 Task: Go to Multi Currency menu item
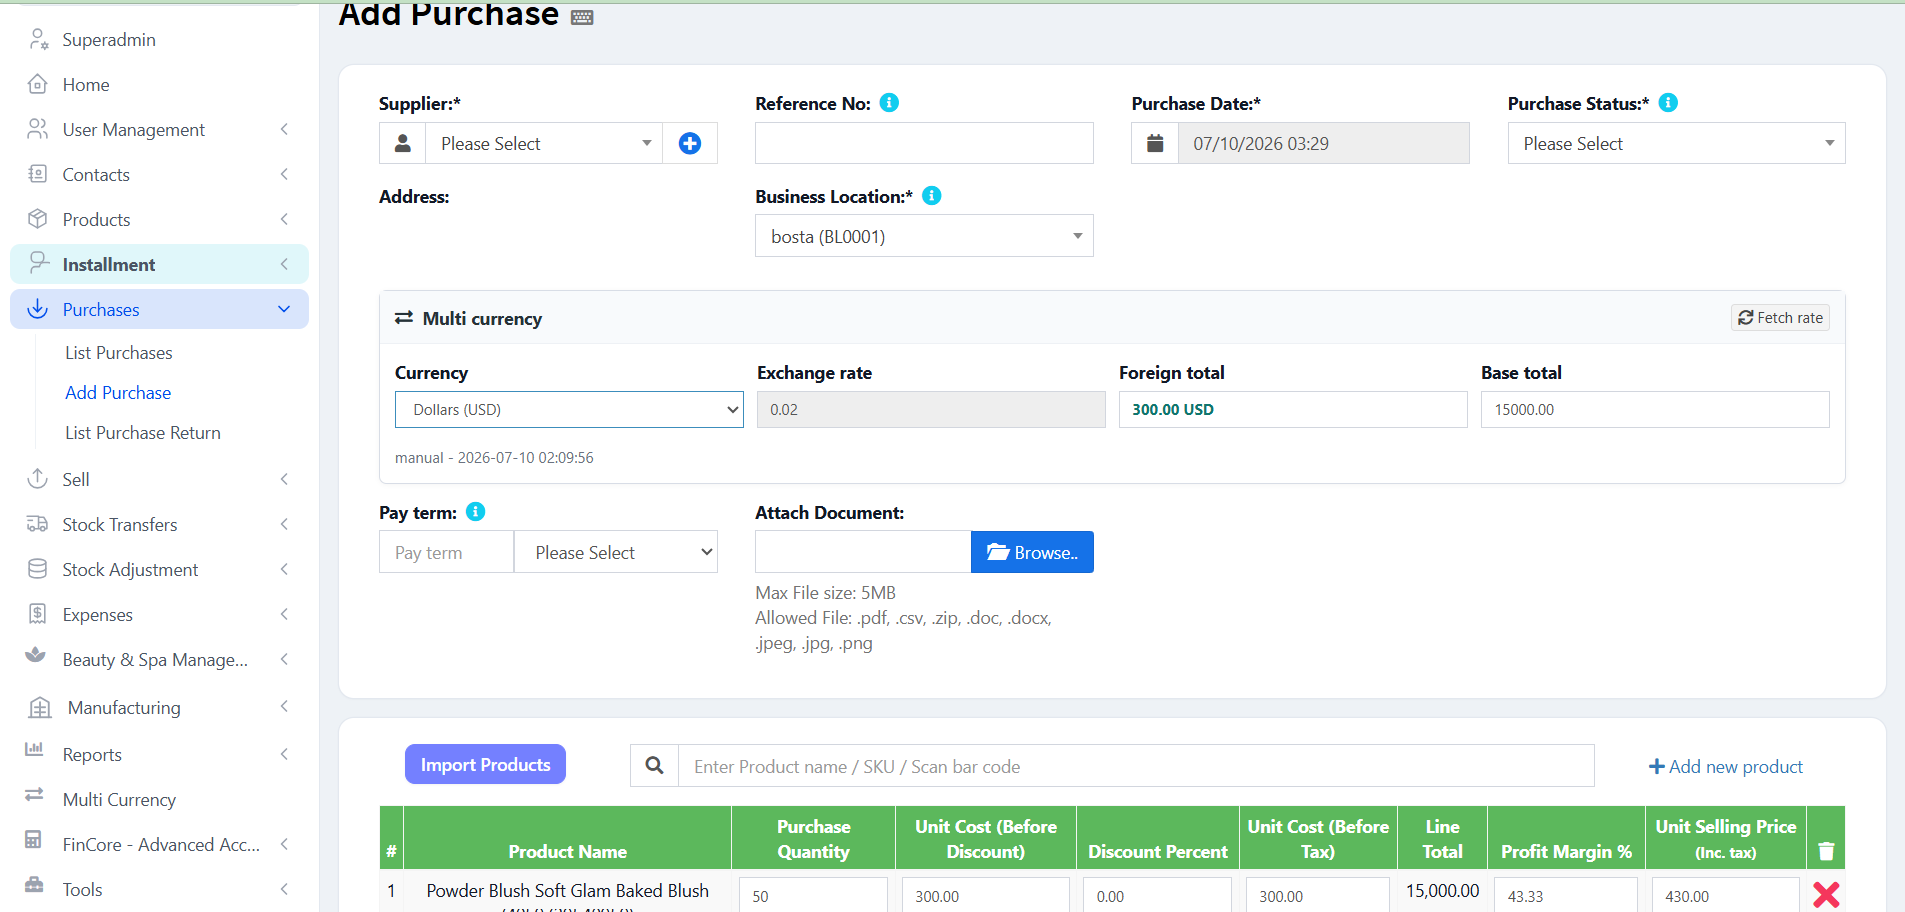pyautogui.click(x=119, y=800)
